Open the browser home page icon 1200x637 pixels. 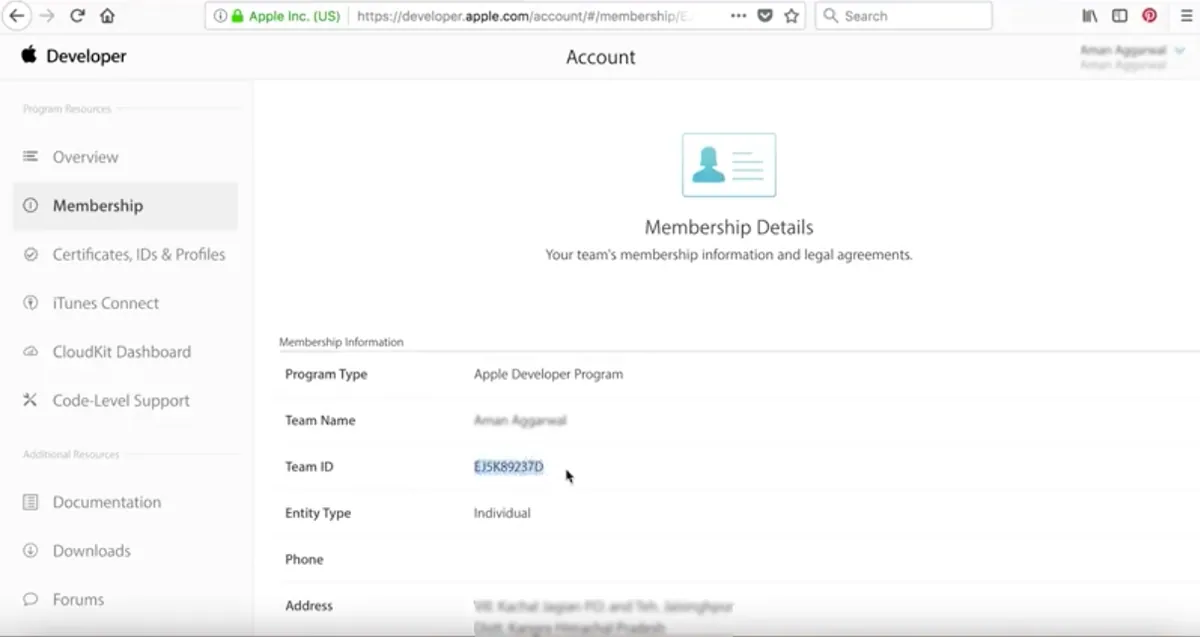click(107, 16)
